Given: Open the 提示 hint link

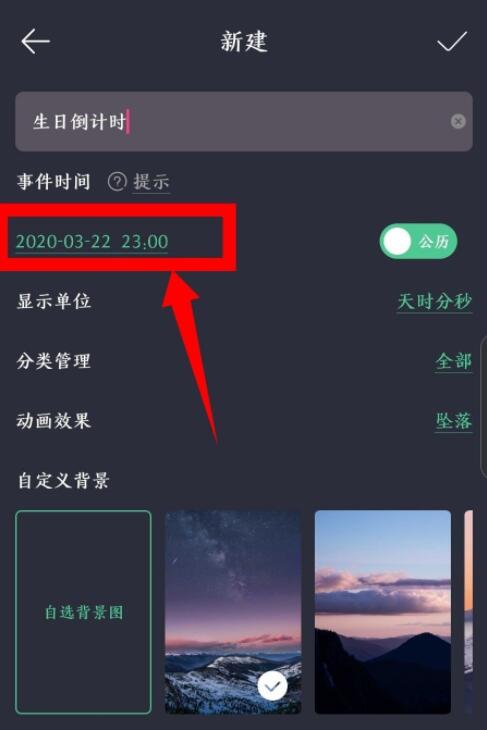Looking at the screenshot, I should tap(151, 182).
